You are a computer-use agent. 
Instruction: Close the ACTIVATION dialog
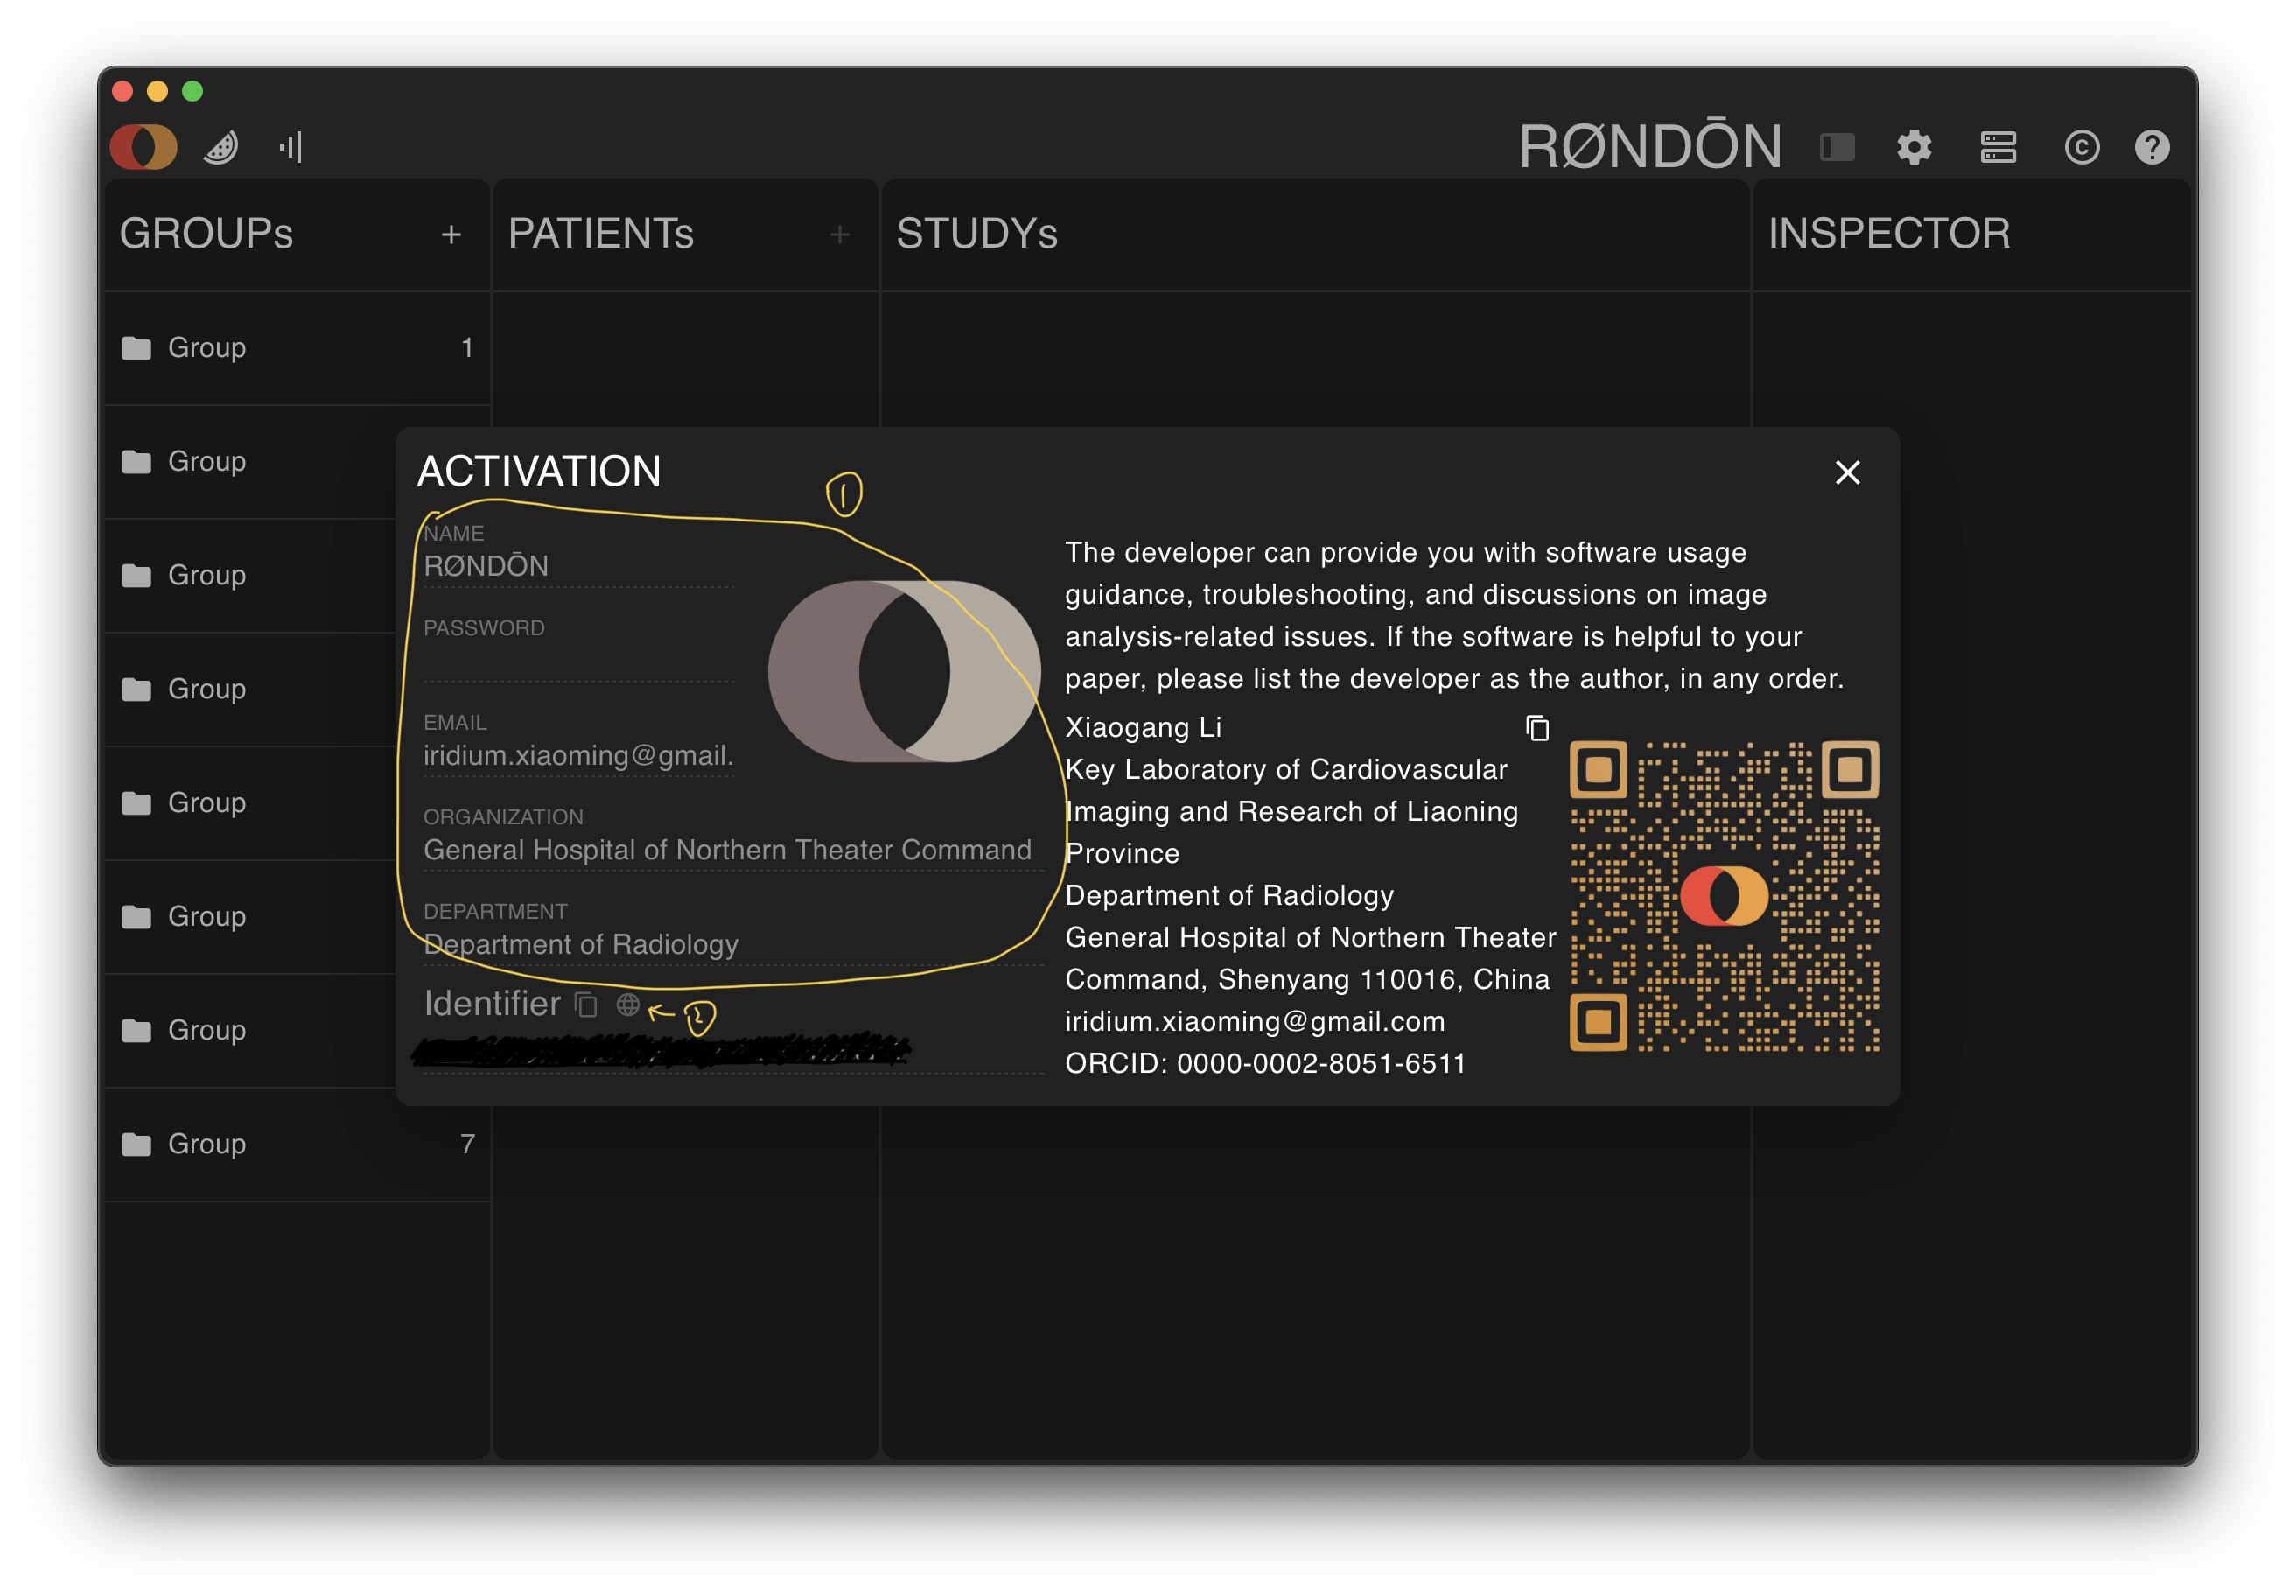pos(1847,472)
